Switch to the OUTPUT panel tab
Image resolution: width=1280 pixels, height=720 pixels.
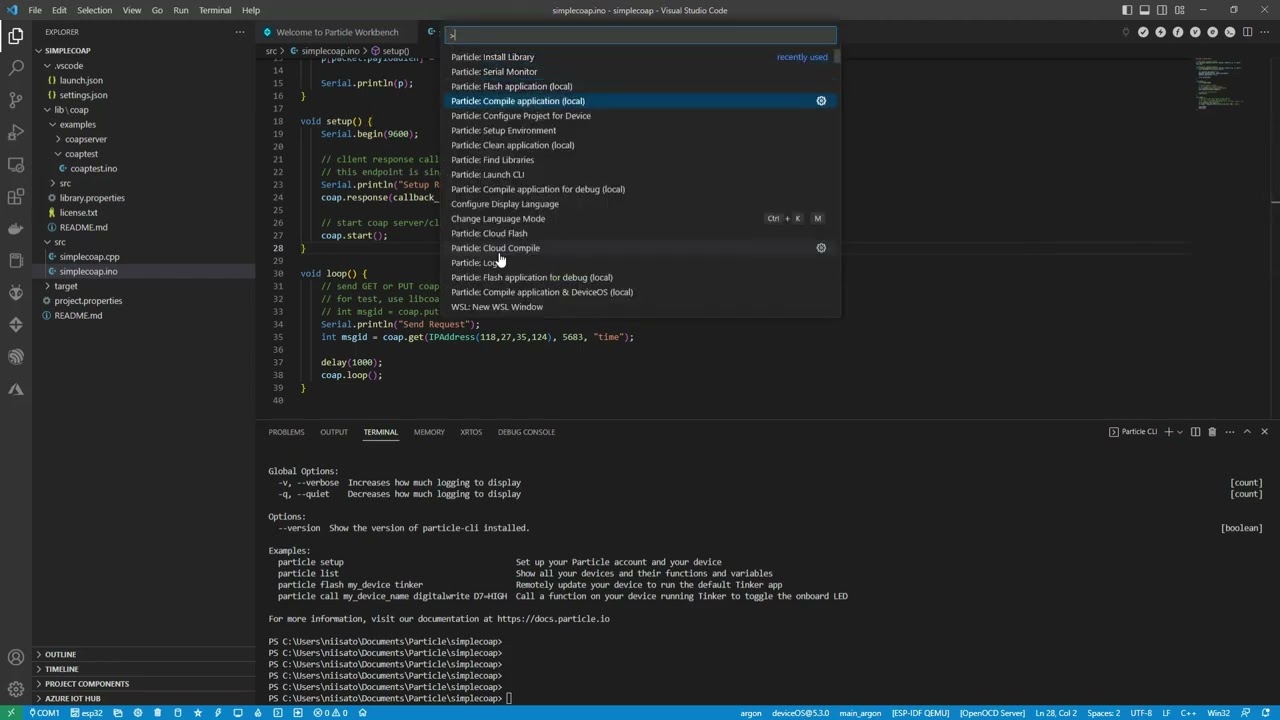tap(334, 432)
